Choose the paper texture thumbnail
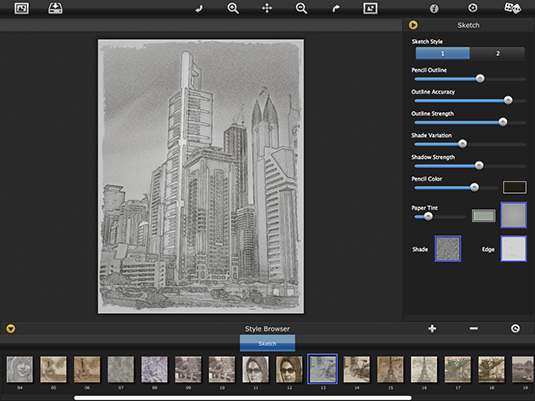This screenshot has height=401, width=535. 514,215
